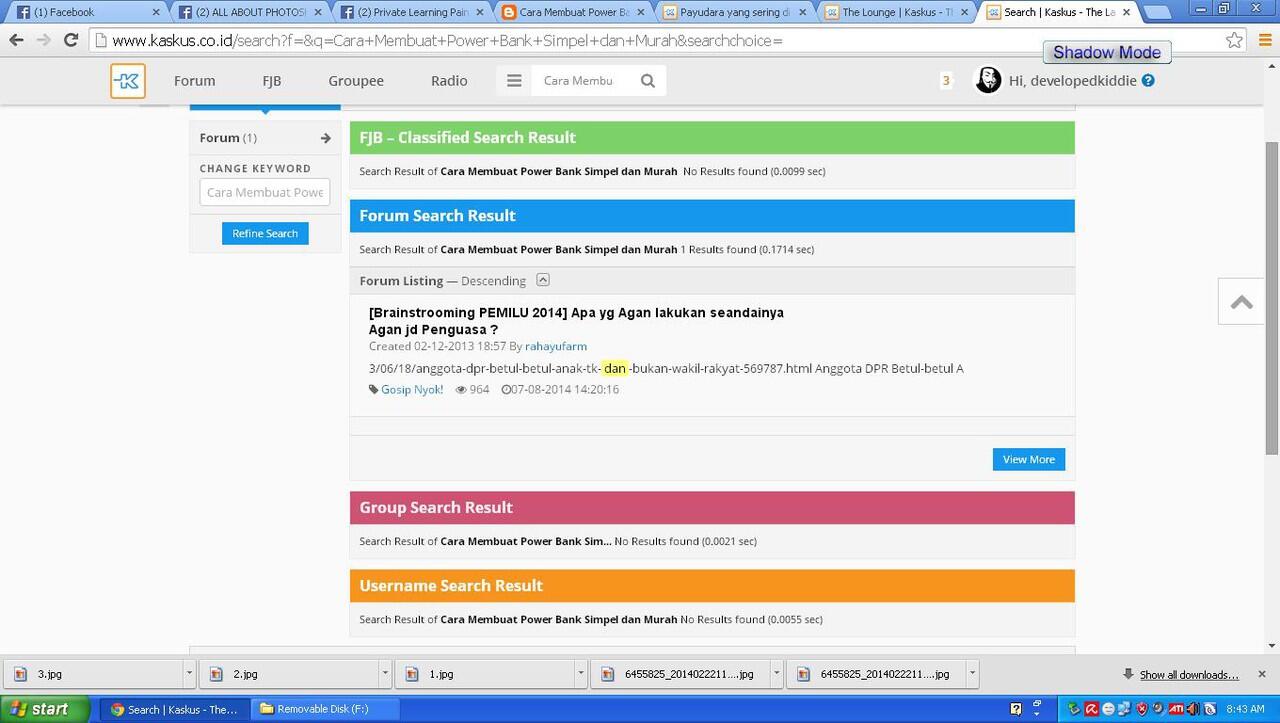Open the 1.jpg download item

[484, 674]
